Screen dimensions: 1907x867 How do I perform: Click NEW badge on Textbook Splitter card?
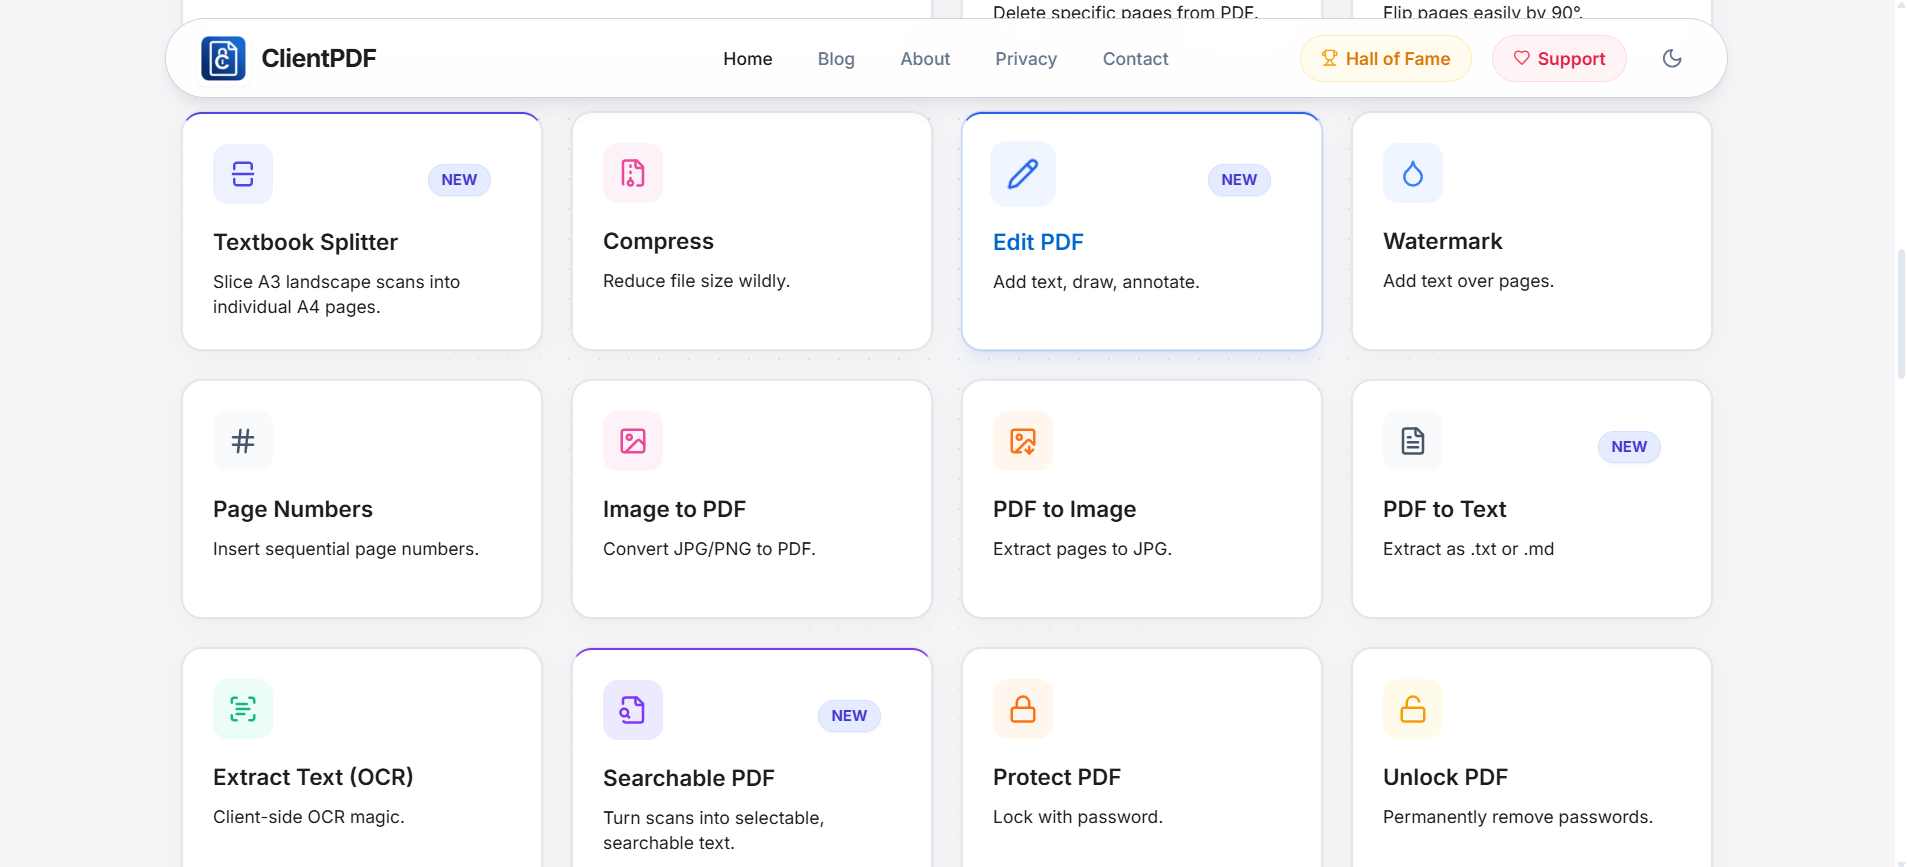click(x=459, y=180)
